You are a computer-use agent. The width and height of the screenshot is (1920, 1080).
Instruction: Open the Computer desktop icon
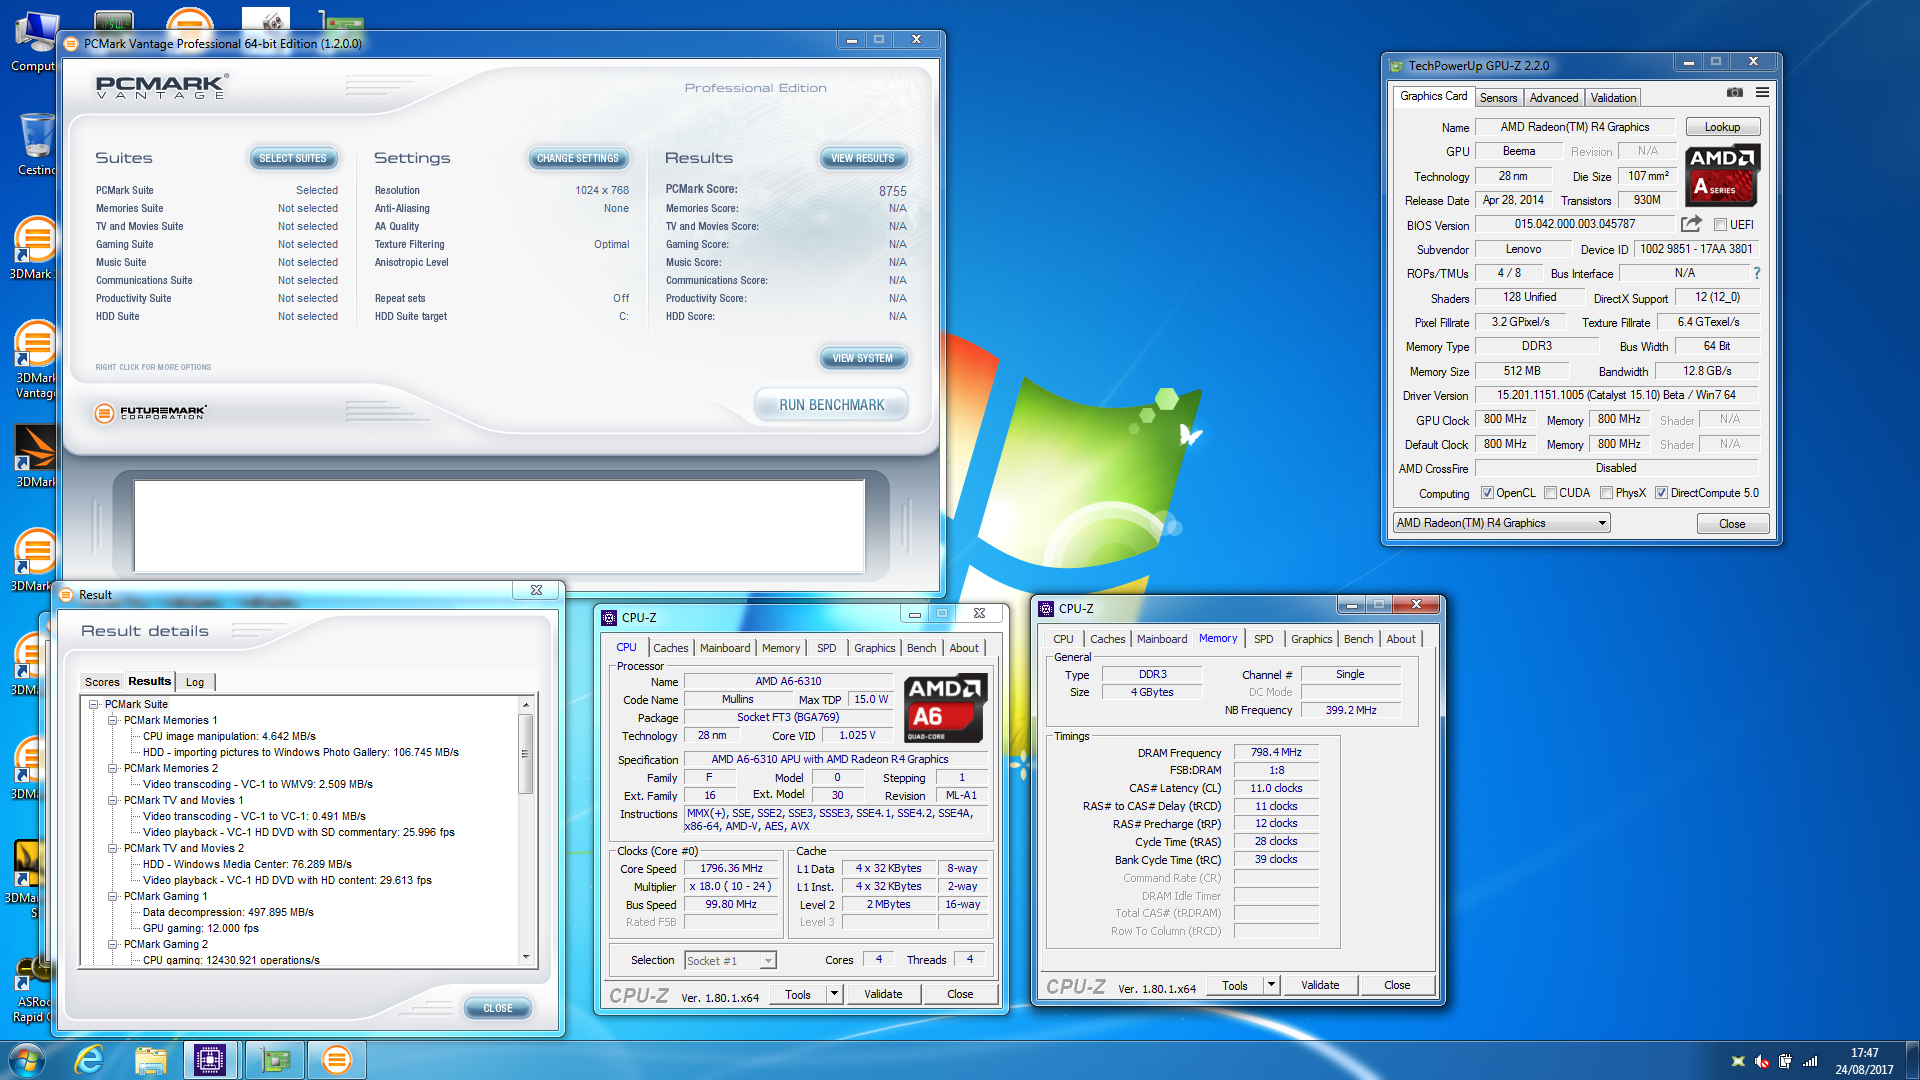coord(34,40)
